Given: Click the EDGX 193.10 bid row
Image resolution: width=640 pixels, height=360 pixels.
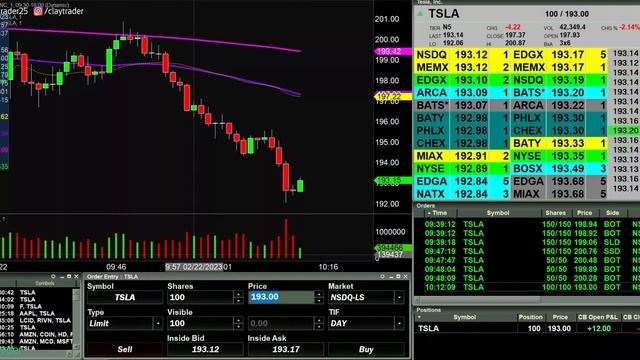Looking at the screenshot, I should [x=462, y=80].
